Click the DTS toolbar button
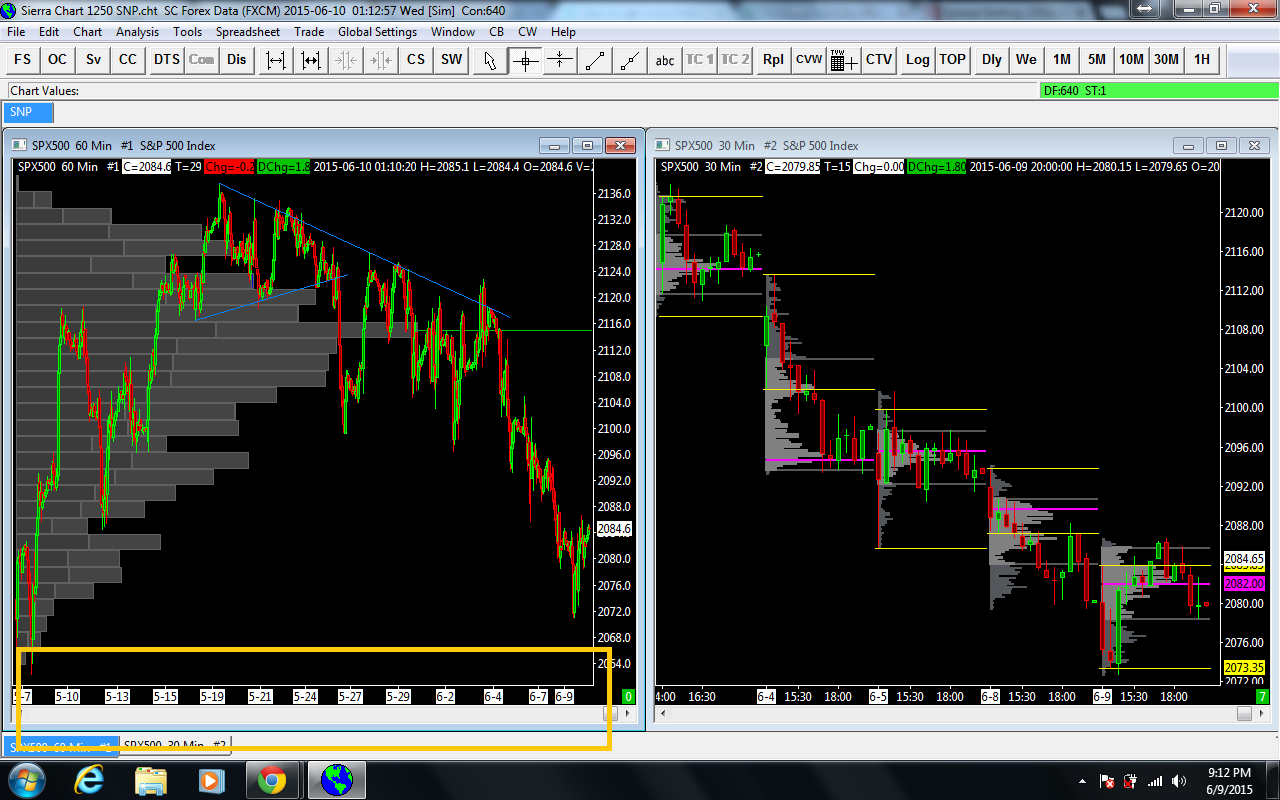The width and height of the screenshot is (1280, 800). click(x=166, y=59)
